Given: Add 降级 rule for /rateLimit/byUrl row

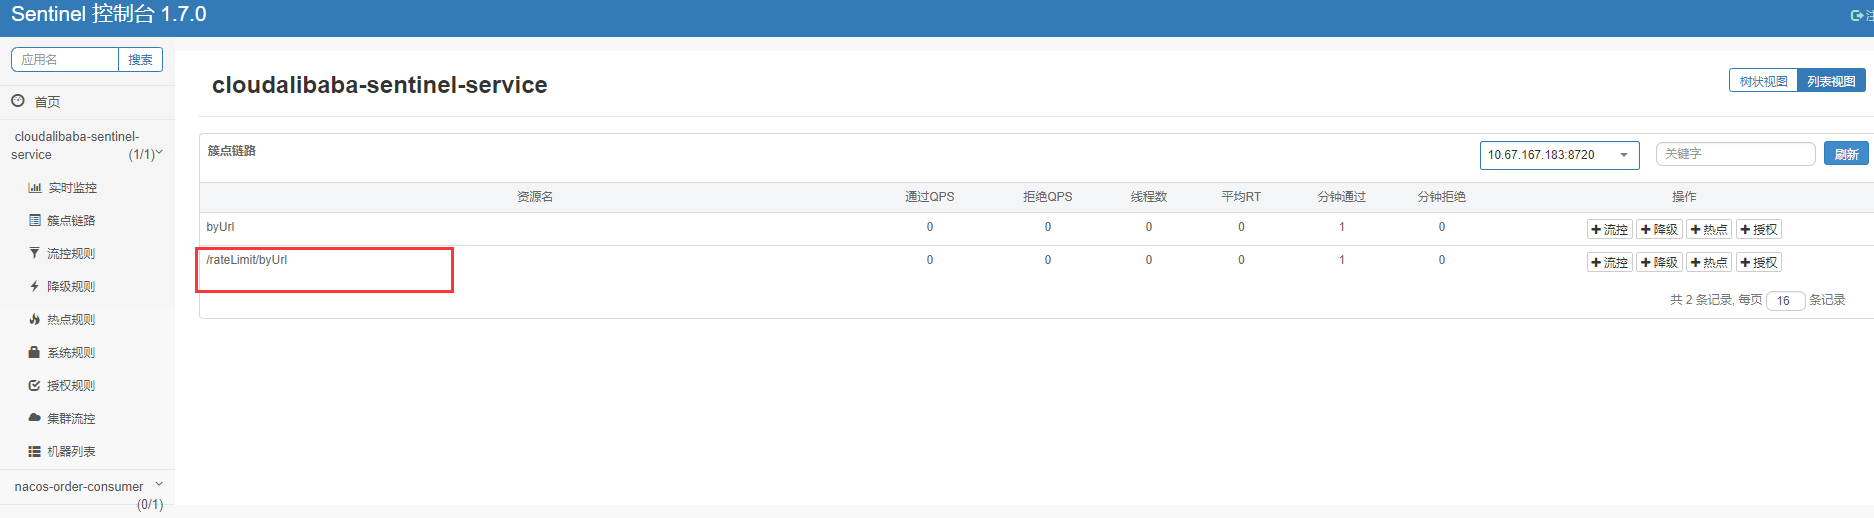Looking at the screenshot, I should tap(1660, 263).
